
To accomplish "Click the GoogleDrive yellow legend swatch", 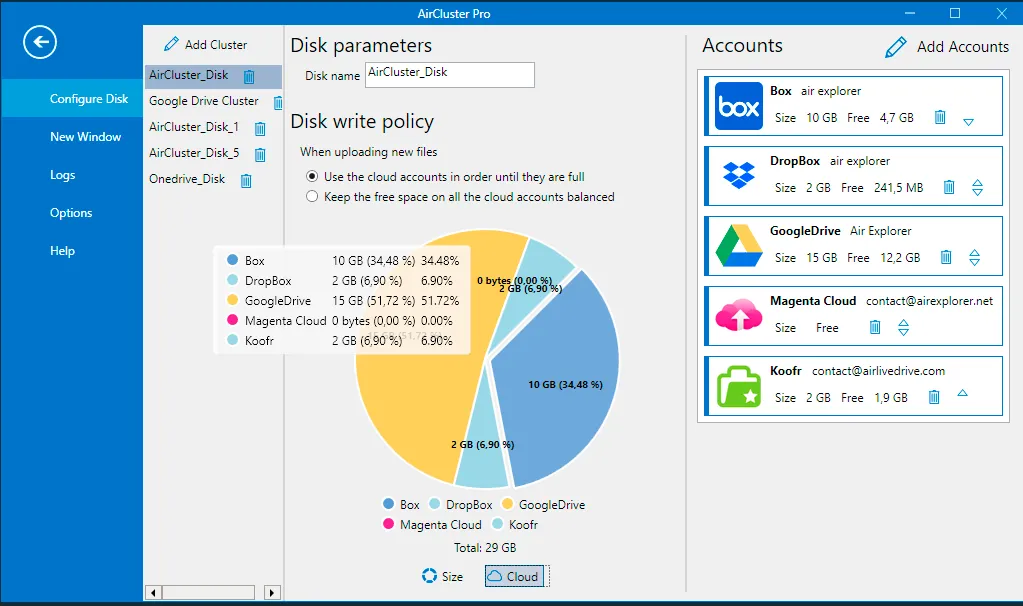I will pyautogui.click(x=508, y=504).
